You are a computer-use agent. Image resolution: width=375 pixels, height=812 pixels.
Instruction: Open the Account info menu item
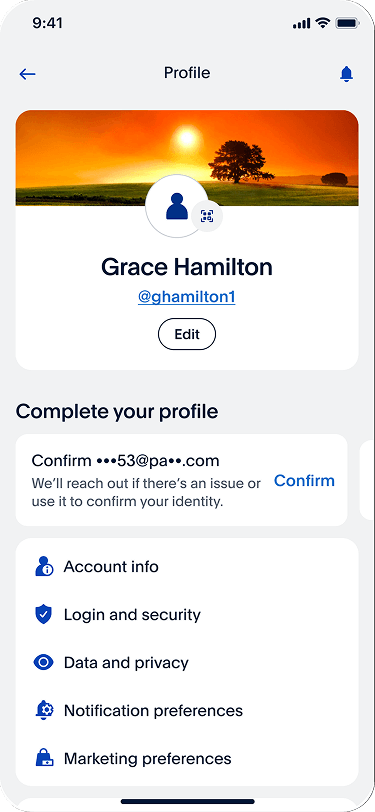187,567
